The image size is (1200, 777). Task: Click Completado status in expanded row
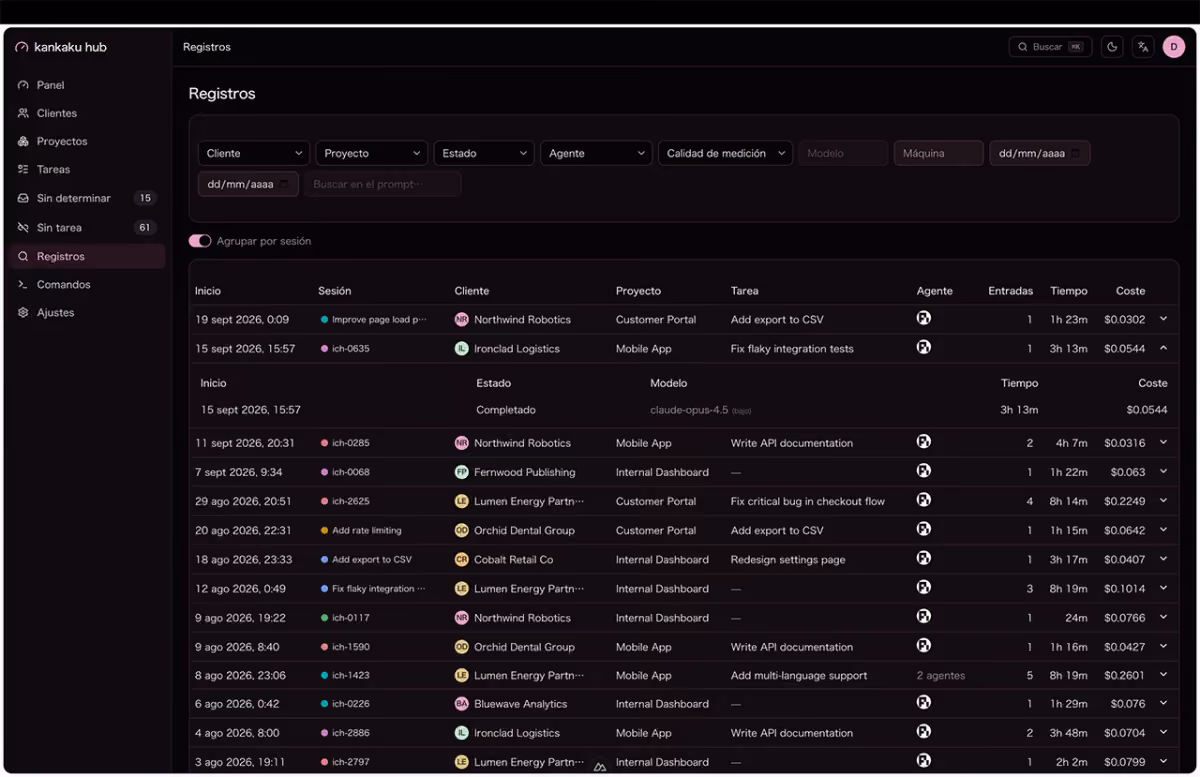(506, 410)
